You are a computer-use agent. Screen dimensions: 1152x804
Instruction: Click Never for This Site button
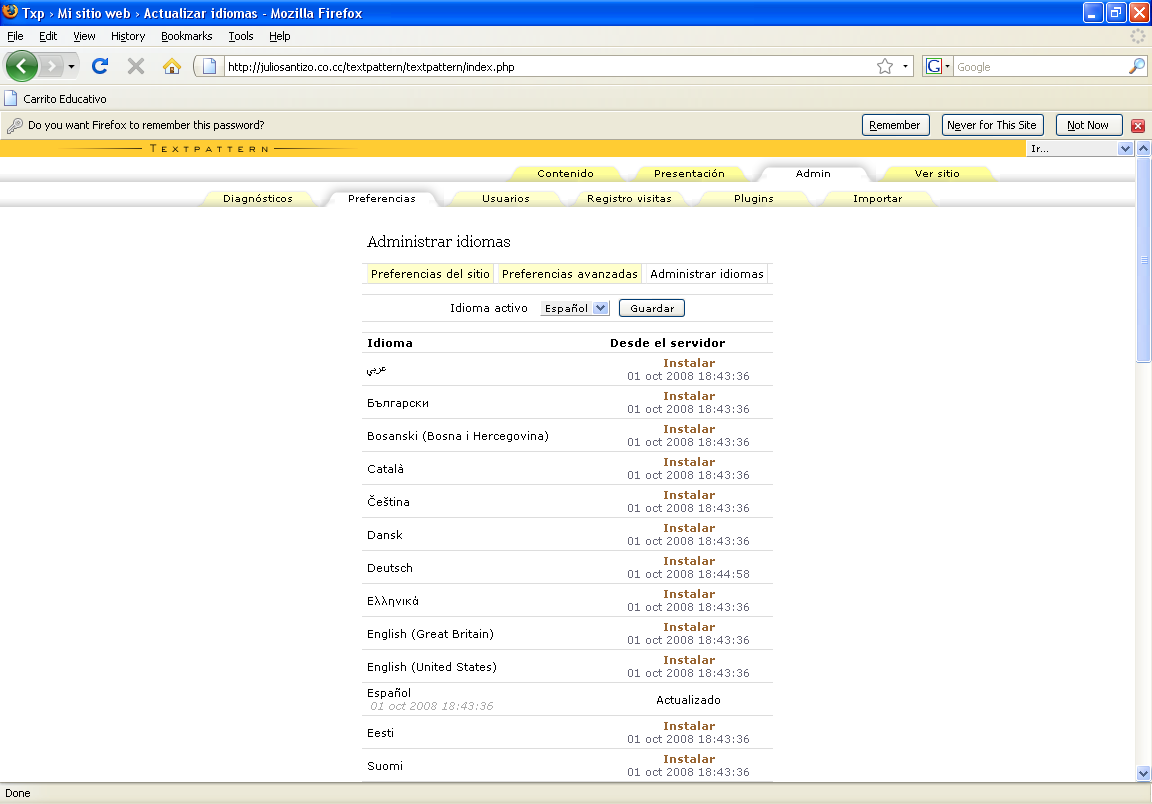(x=992, y=125)
